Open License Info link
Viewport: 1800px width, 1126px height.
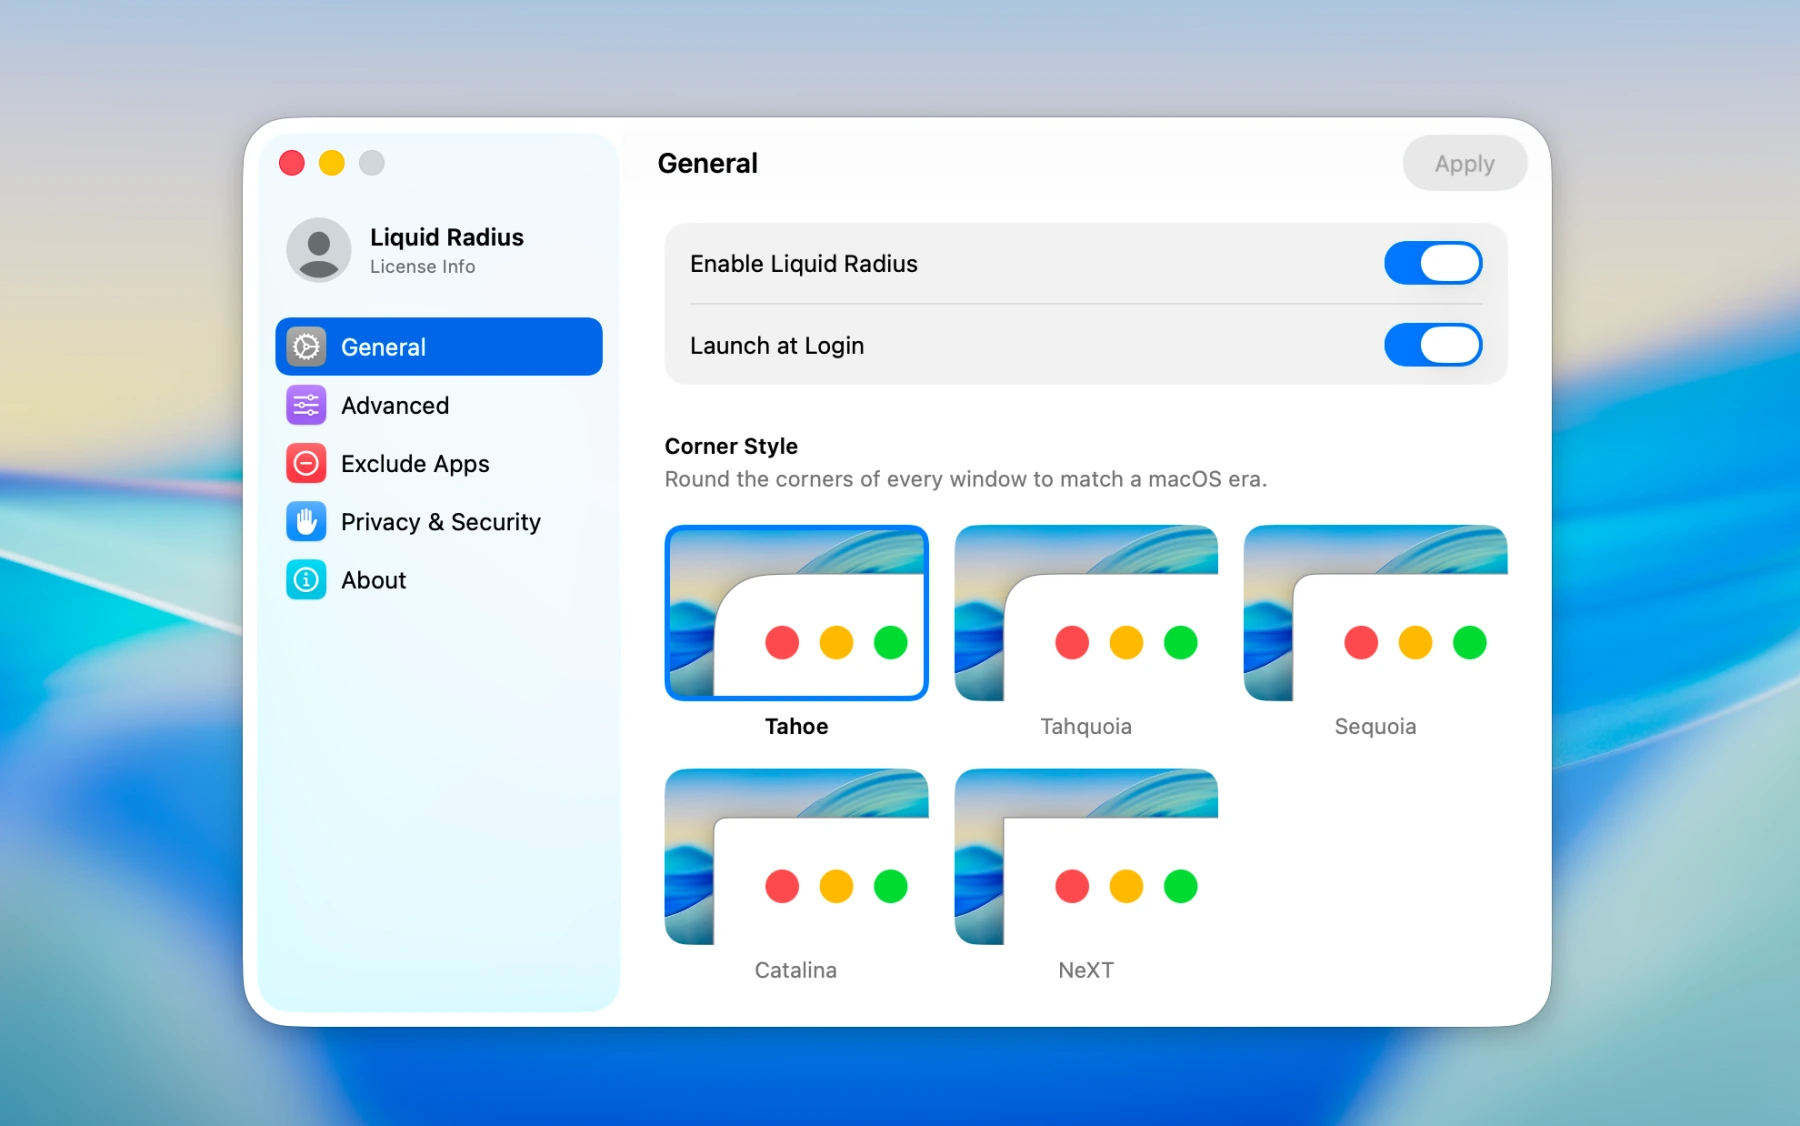click(x=422, y=267)
